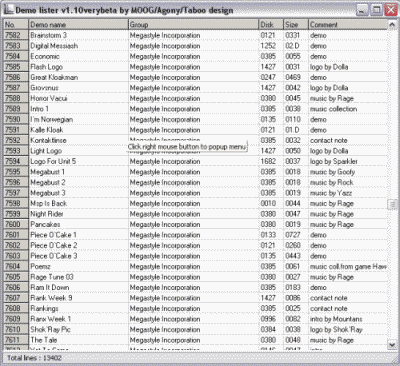Select the Horror Vacui demo entry
Image resolution: width=400 pixels, height=366 pixels.
[49, 98]
